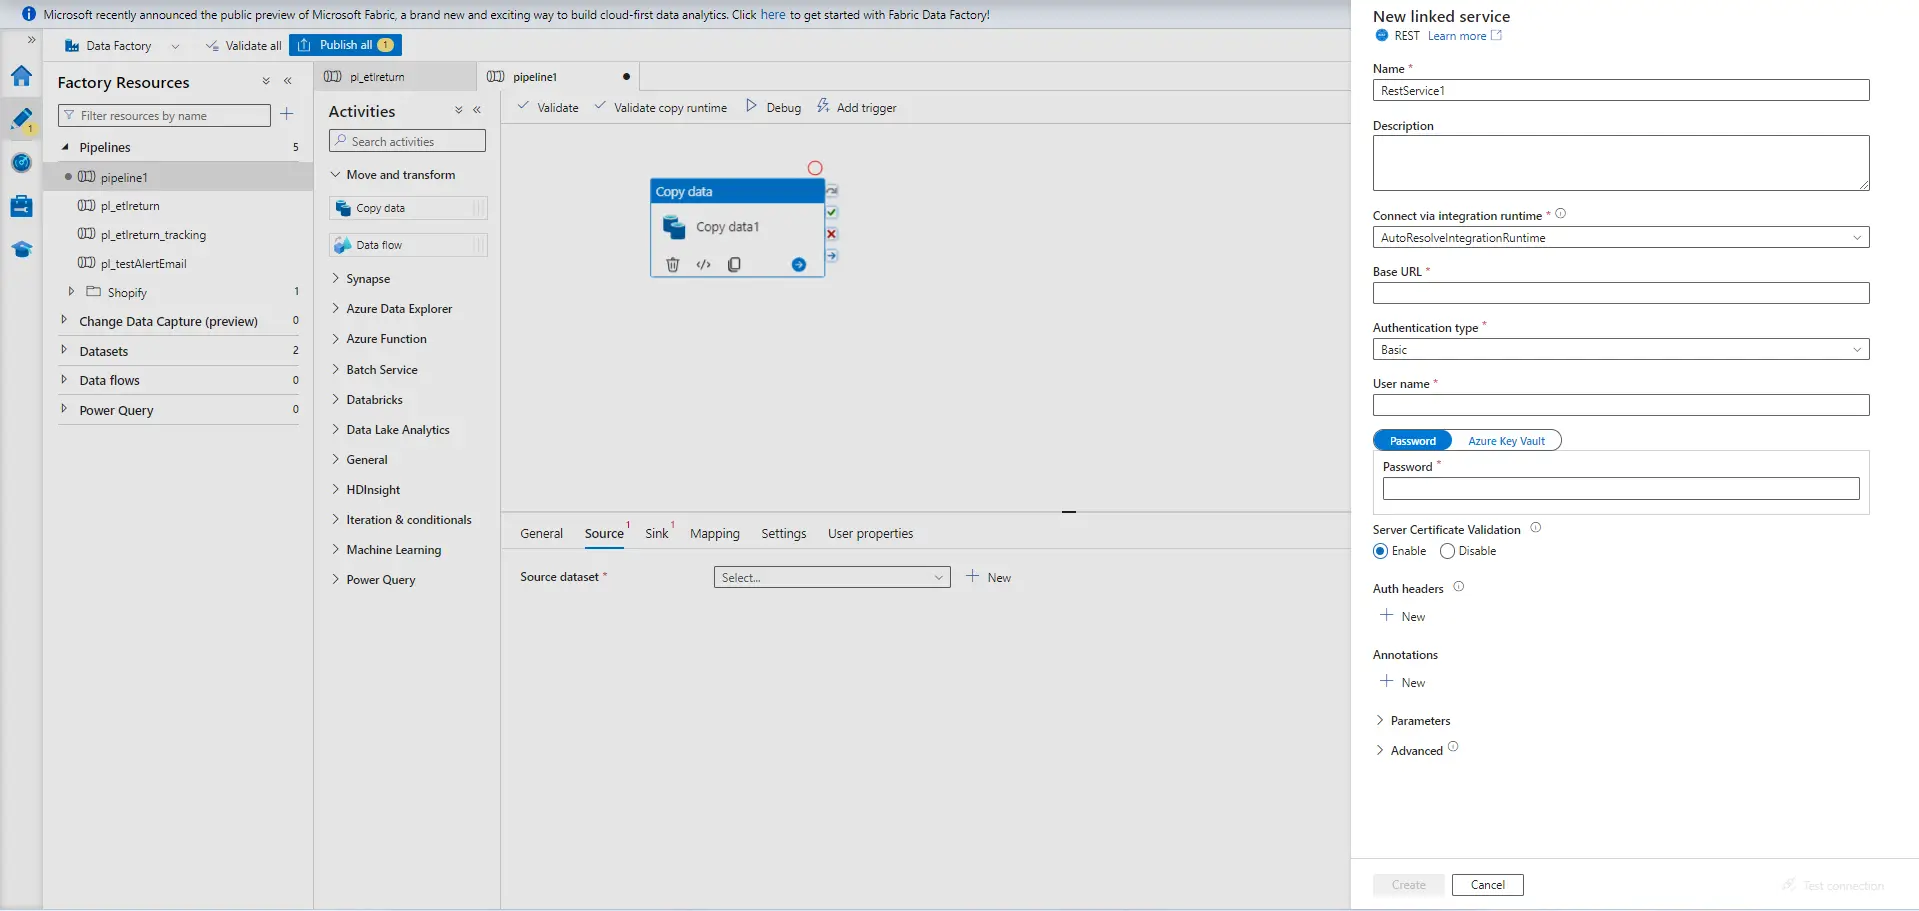This screenshot has width=1919, height=911.
Task: Switch to the Sink tab
Action: click(x=657, y=534)
